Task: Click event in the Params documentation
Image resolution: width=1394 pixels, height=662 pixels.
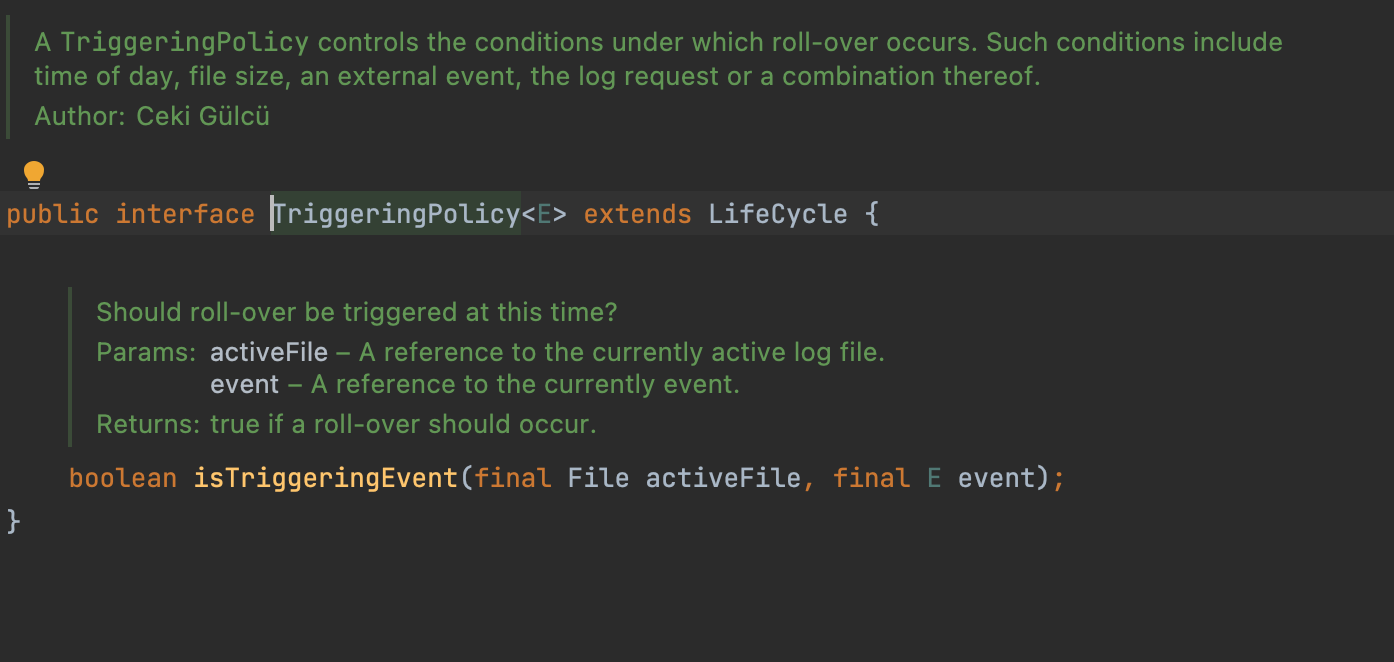Action: (245, 384)
